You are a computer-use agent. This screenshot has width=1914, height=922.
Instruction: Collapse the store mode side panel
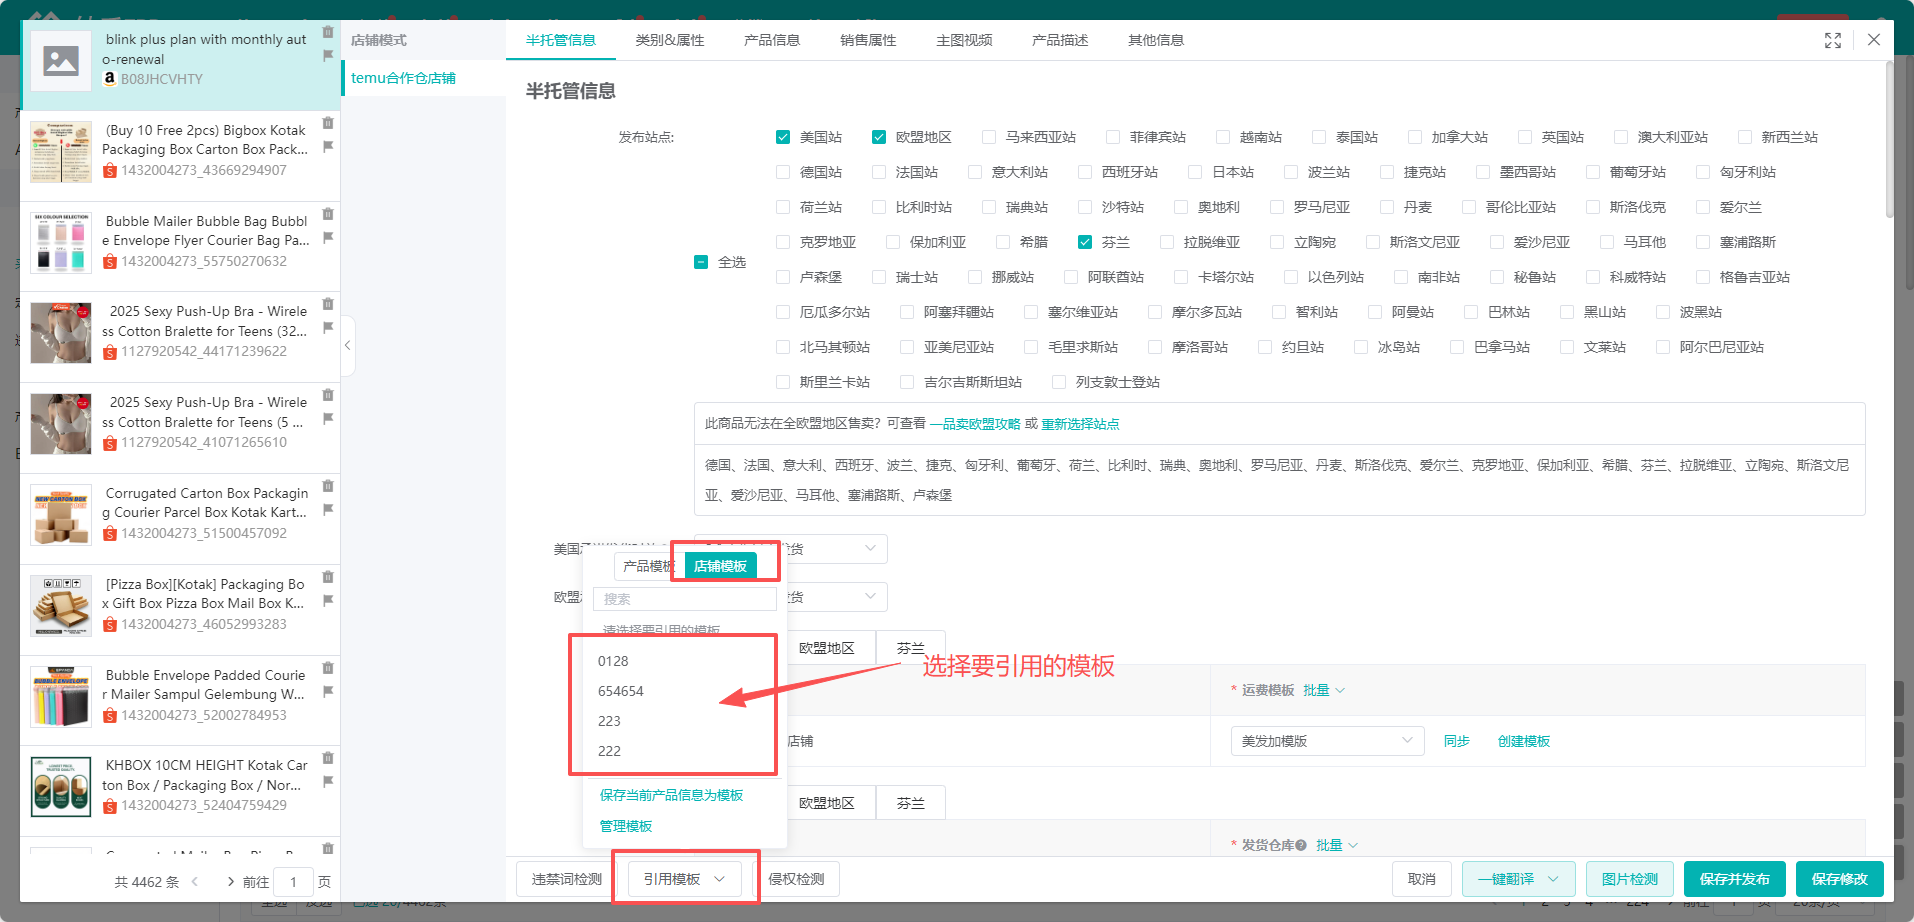[x=347, y=345]
